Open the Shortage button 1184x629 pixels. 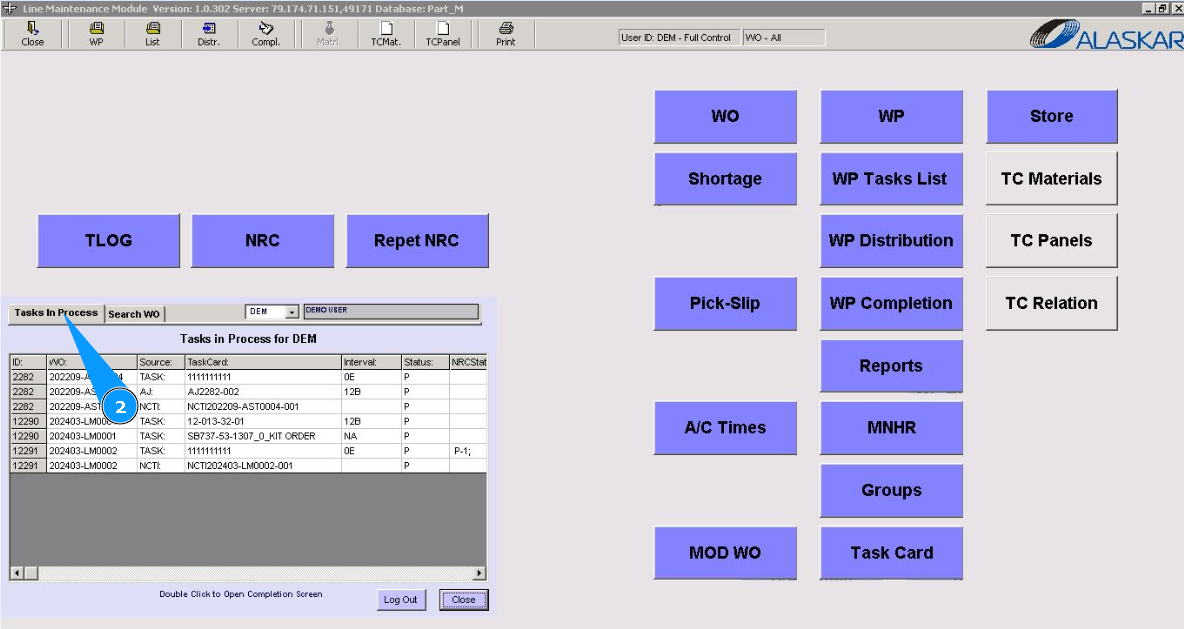pyautogui.click(x=725, y=179)
